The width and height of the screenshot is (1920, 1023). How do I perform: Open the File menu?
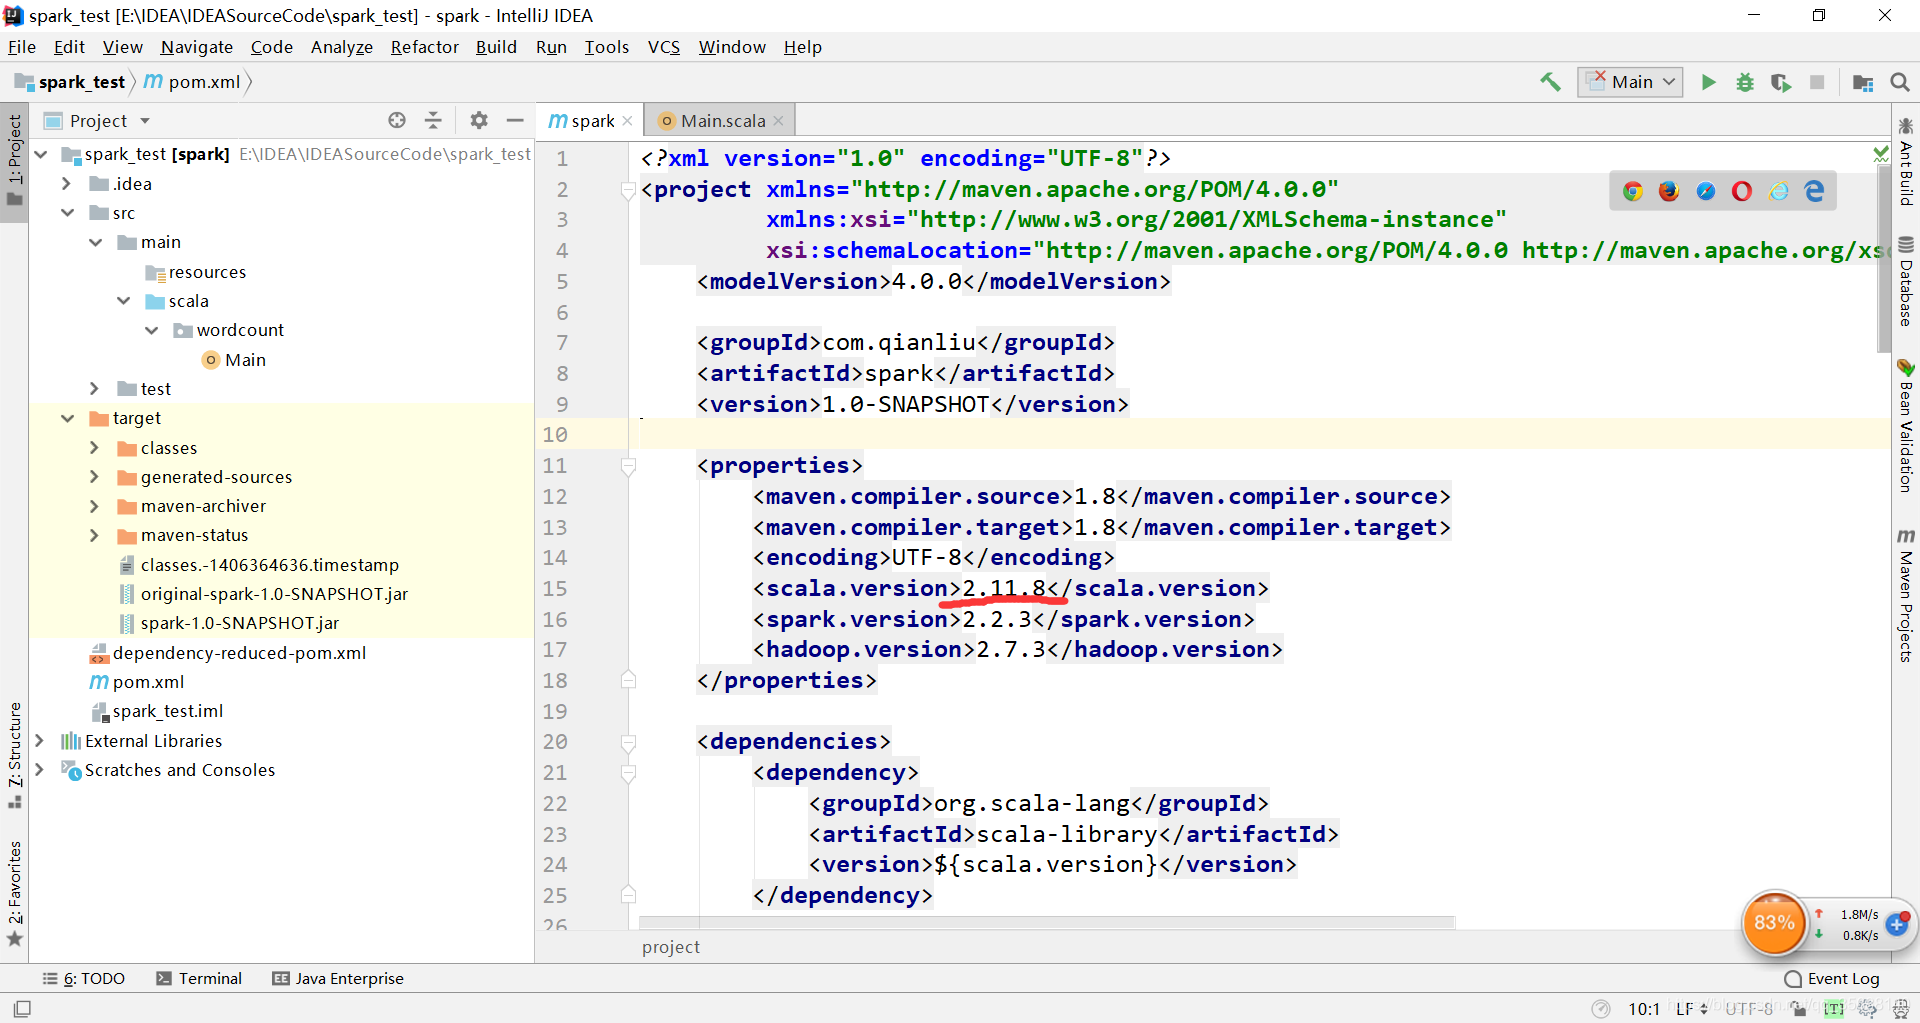coord(22,47)
